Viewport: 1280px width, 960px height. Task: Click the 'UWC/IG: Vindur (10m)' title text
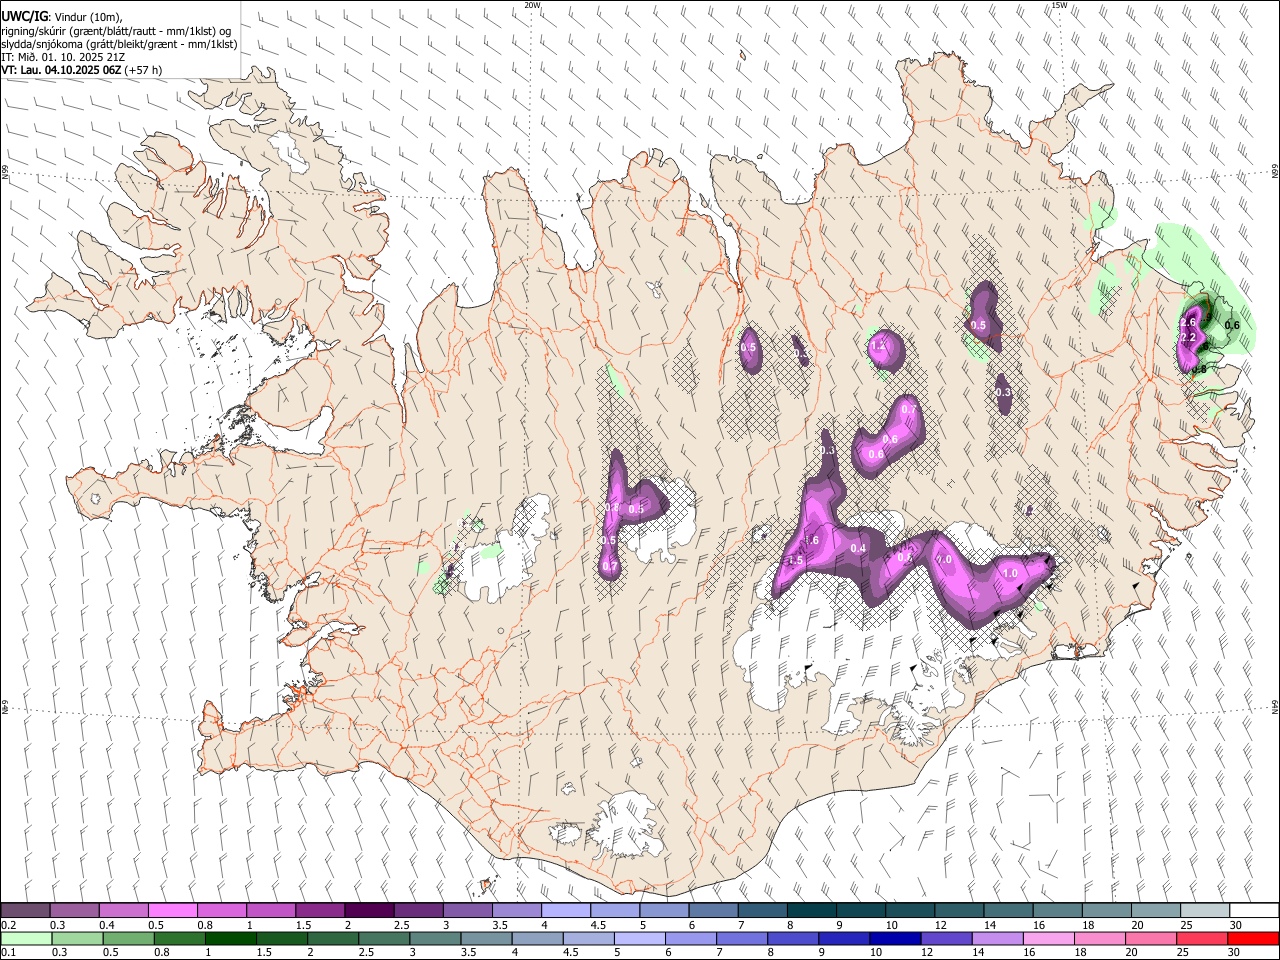(62, 16)
